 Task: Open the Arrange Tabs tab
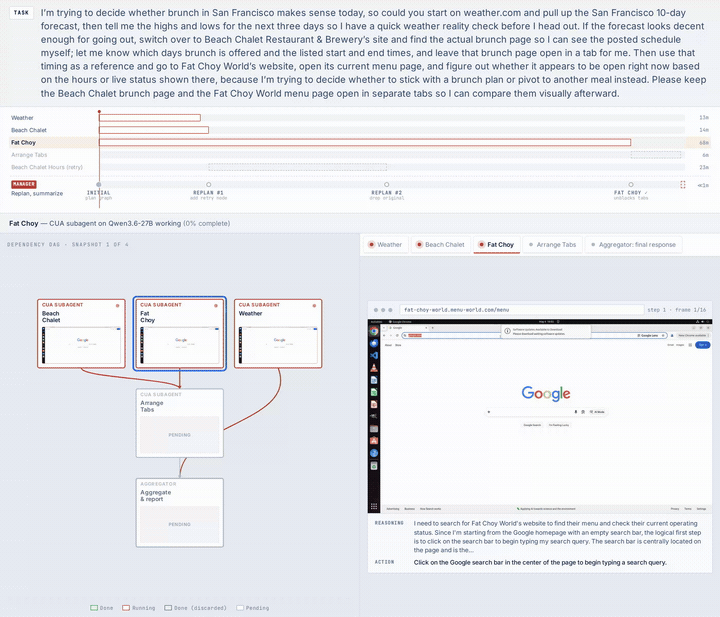coord(552,245)
